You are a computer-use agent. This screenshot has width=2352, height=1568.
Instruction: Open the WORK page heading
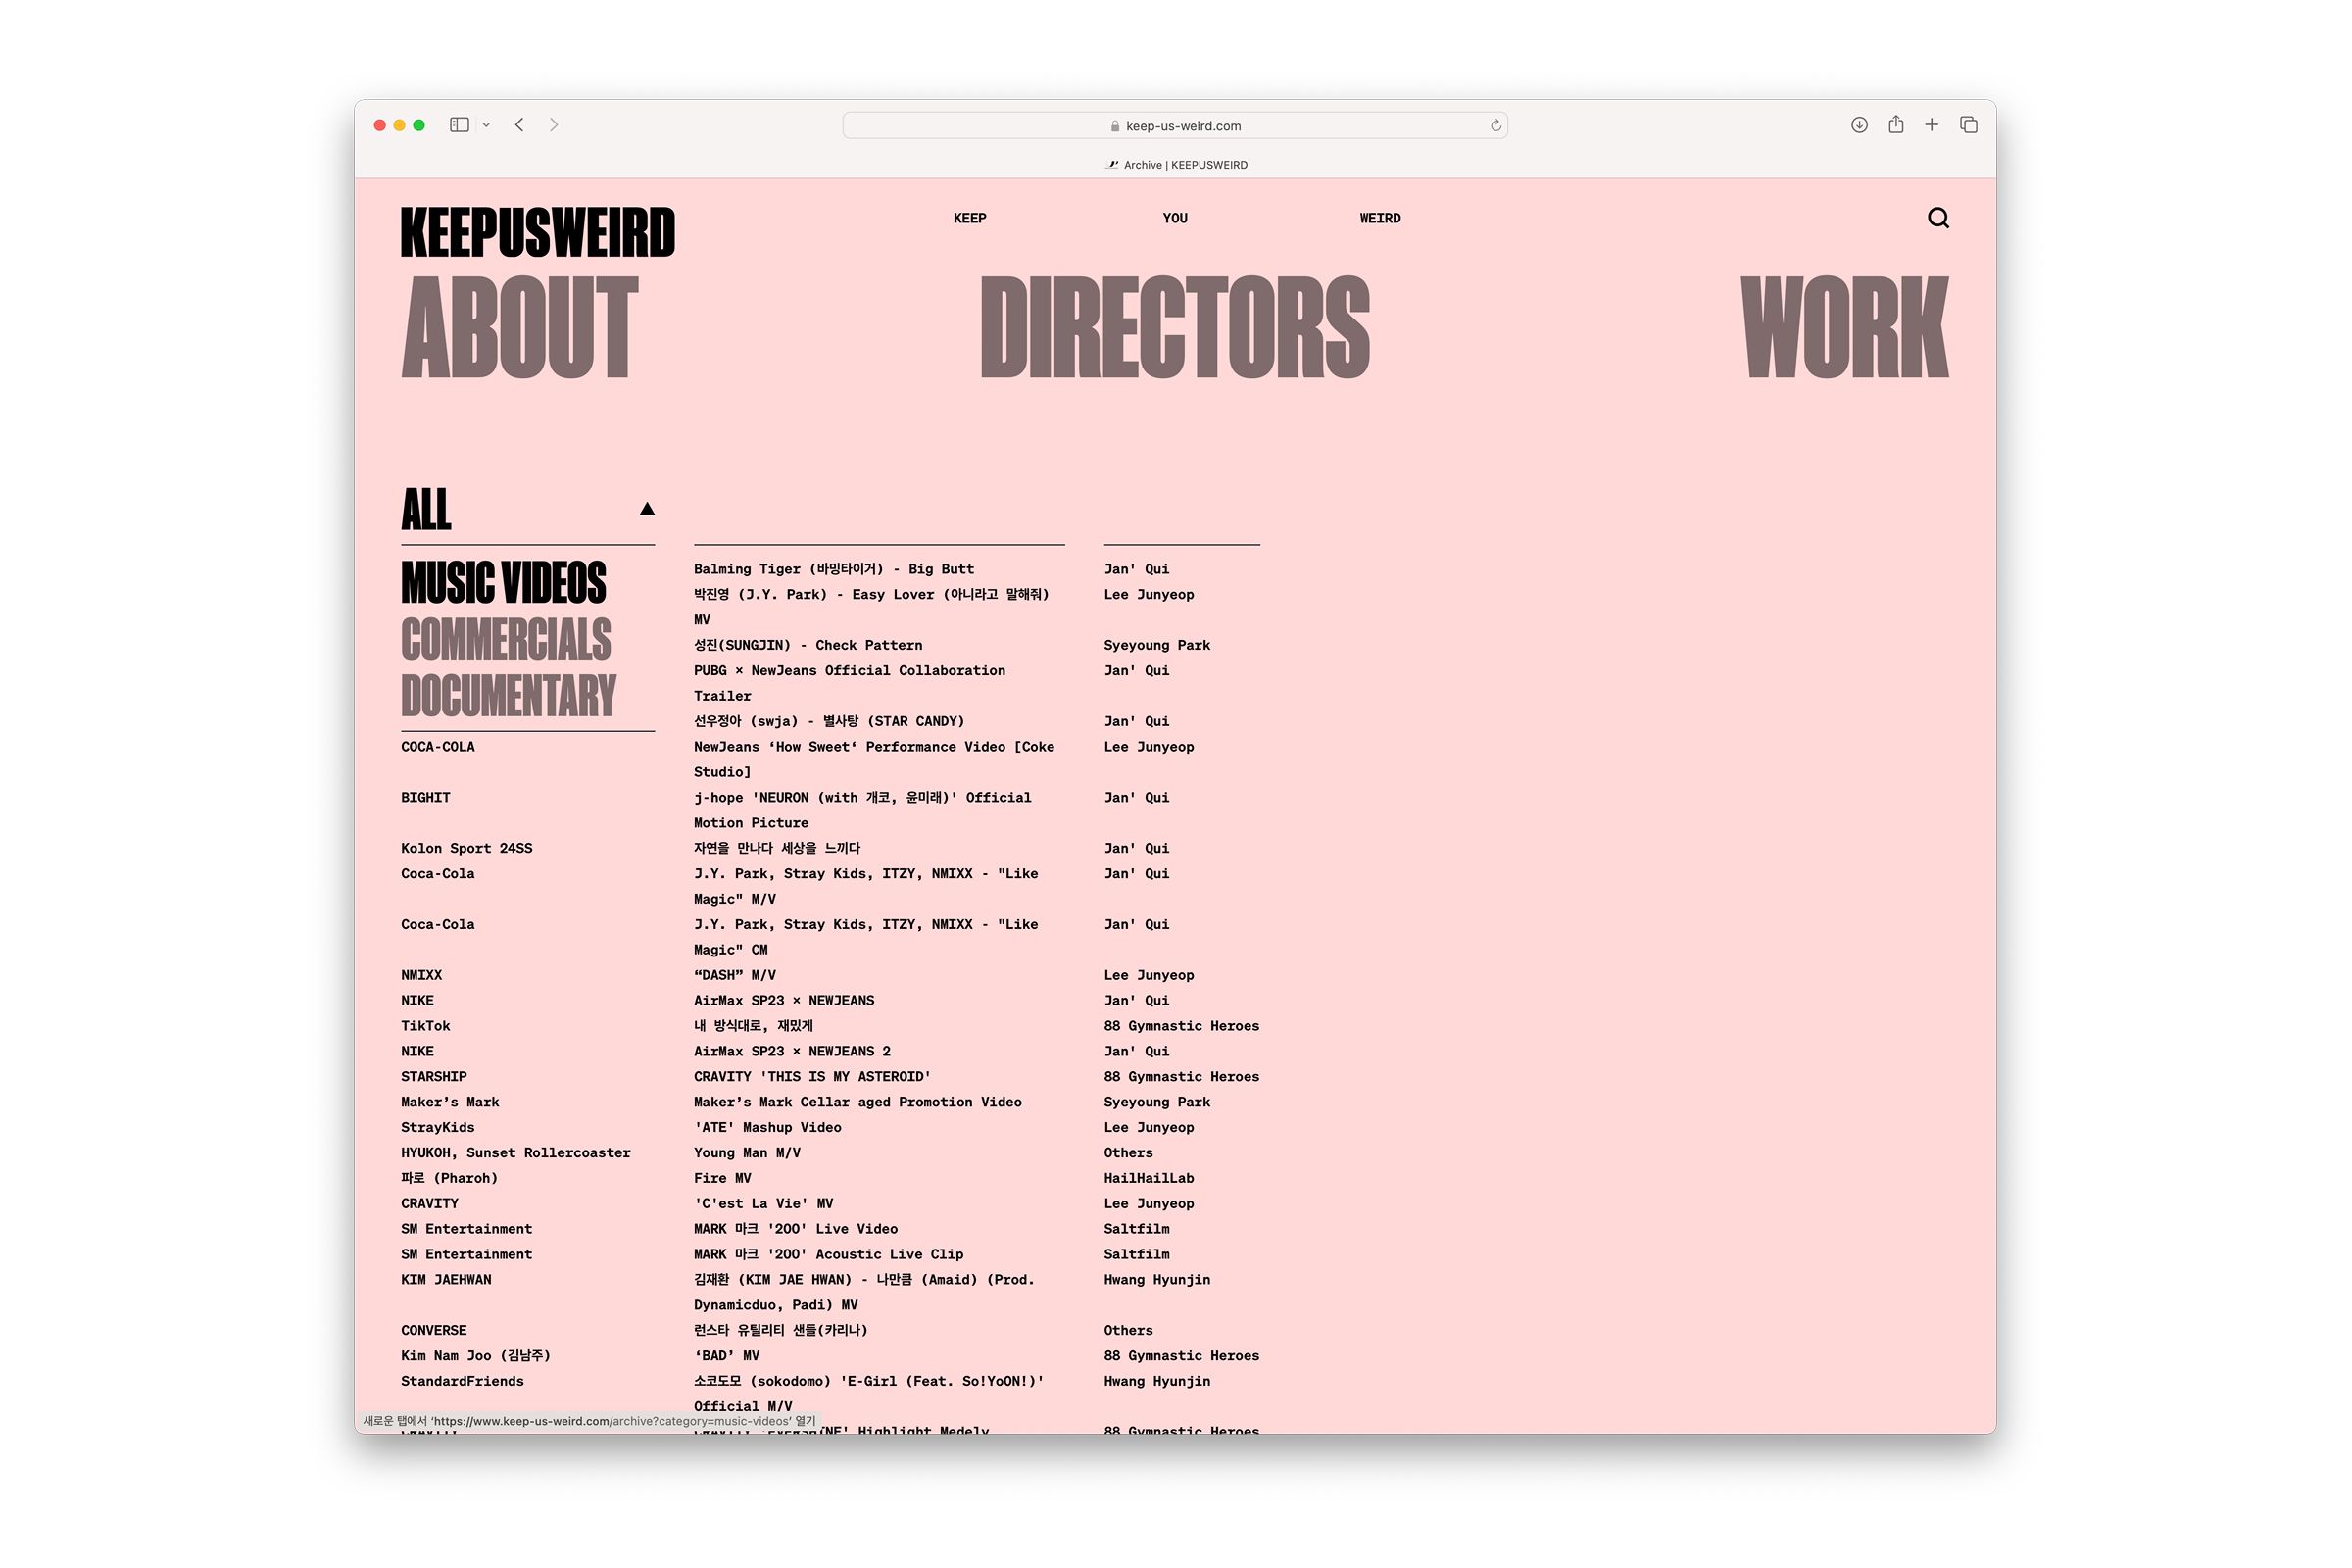1844,328
